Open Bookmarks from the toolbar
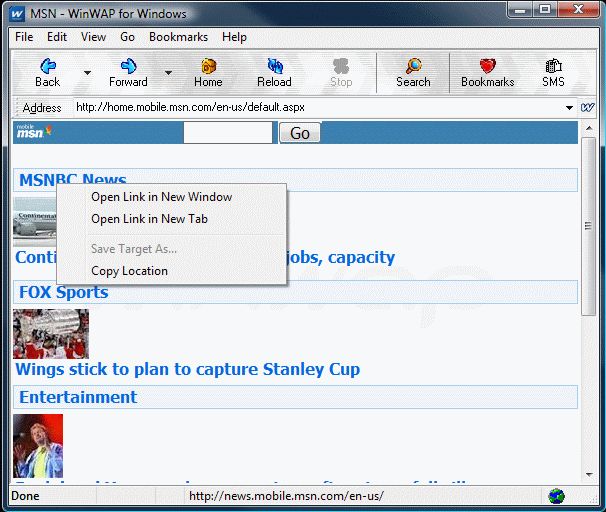The height and width of the screenshot is (512, 606). click(x=488, y=66)
